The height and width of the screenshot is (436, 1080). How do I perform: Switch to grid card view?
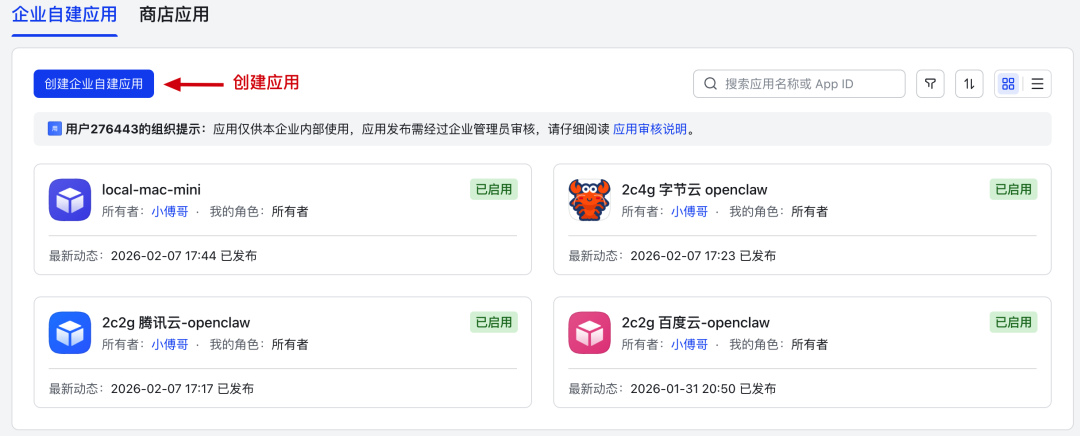click(1008, 84)
